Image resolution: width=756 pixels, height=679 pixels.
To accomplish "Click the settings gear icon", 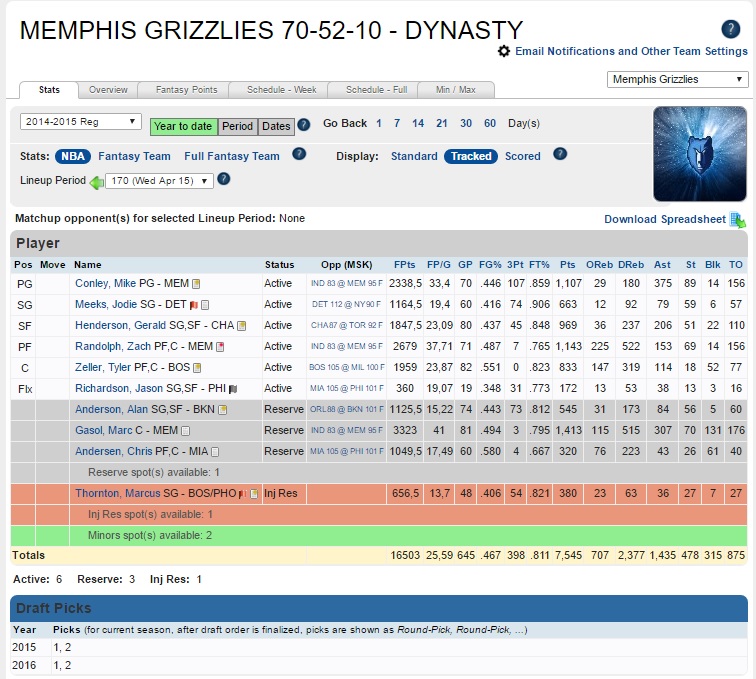I will point(504,51).
